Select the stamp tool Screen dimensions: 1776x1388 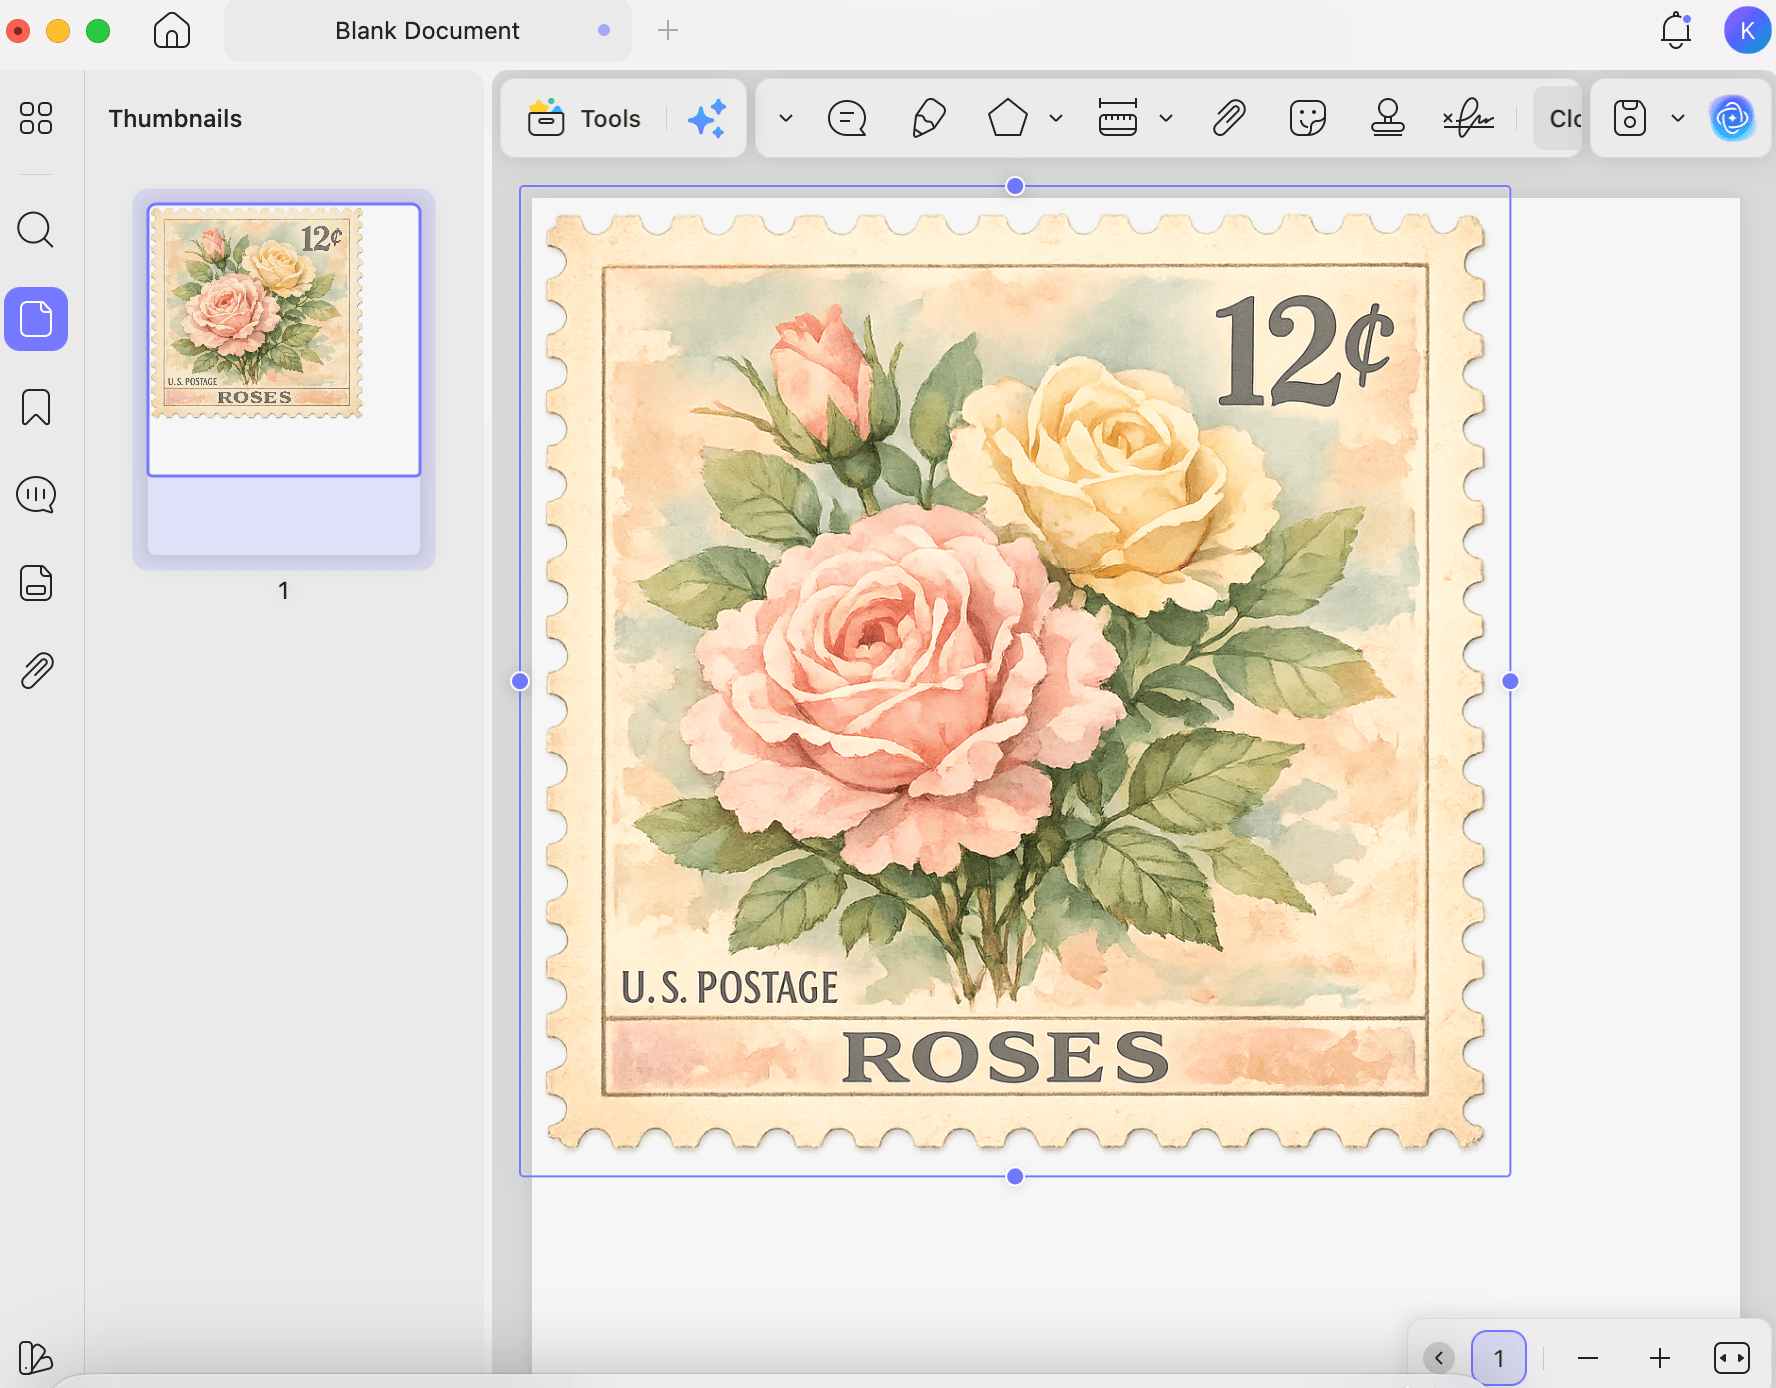coord(1387,117)
